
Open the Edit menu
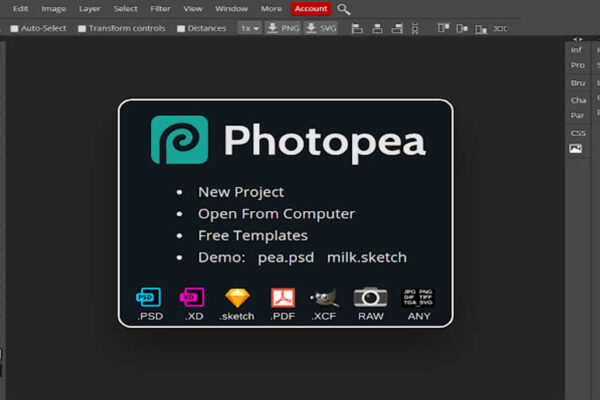click(20, 8)
